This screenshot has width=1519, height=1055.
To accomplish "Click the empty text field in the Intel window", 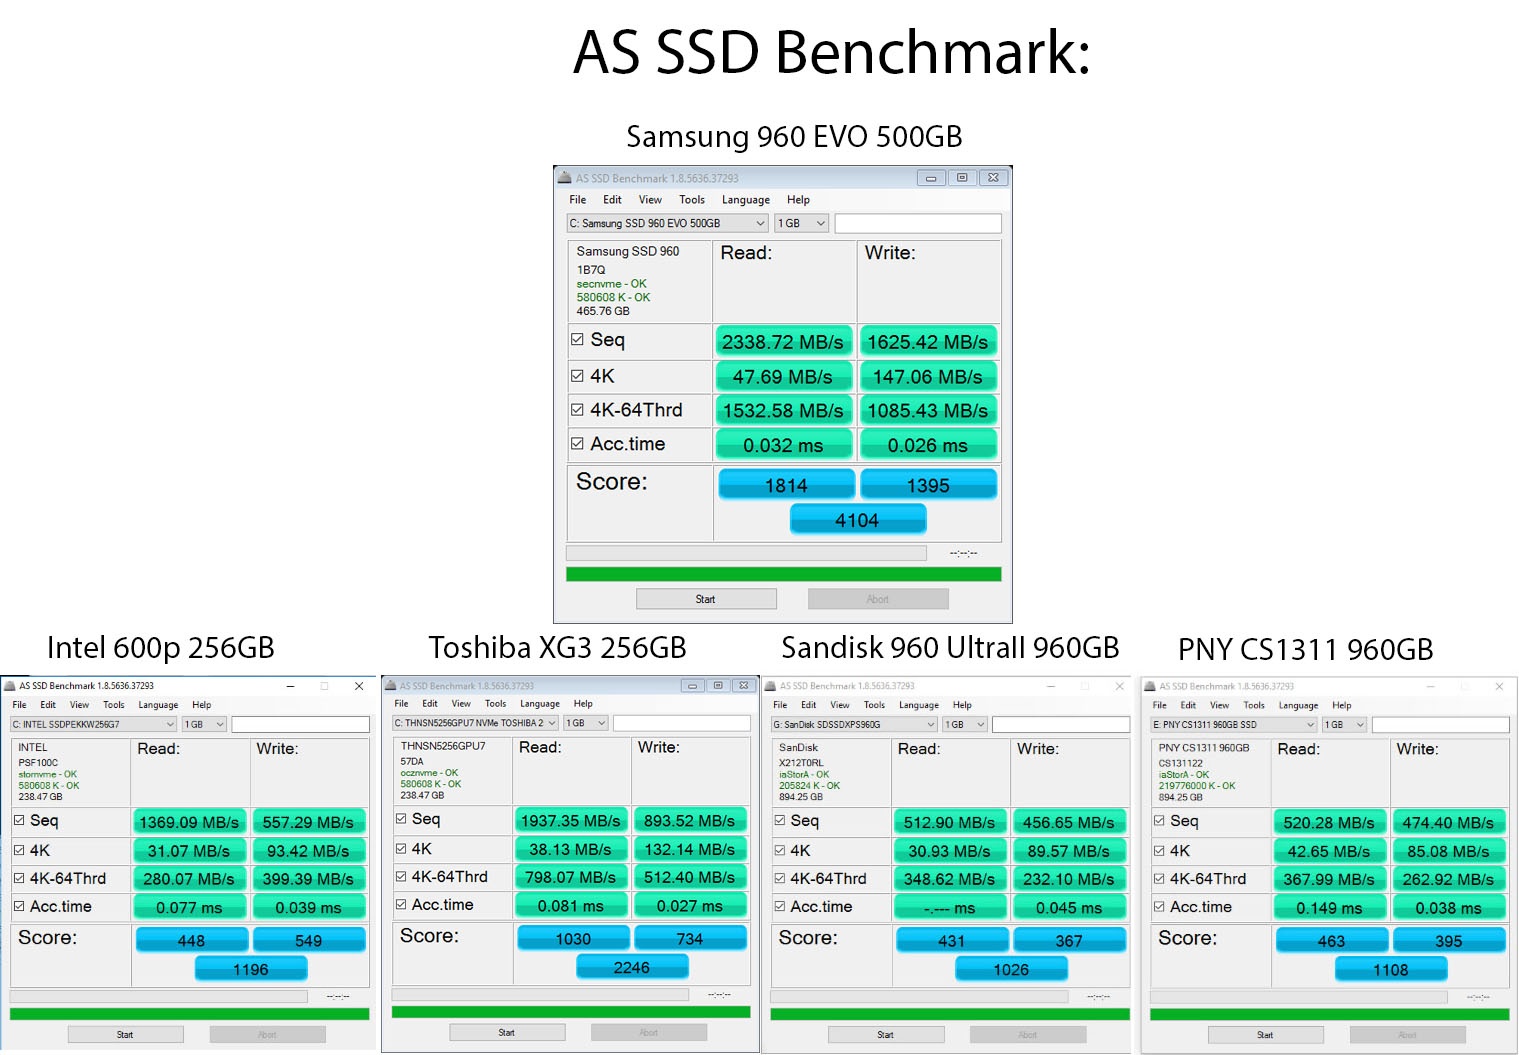I will click(x=300, y=724).
